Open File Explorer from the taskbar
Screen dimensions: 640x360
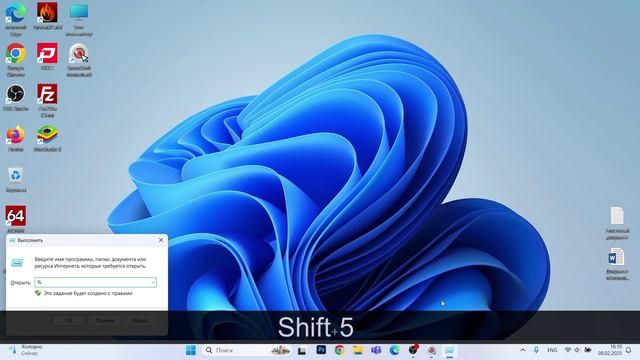(358, 350)
